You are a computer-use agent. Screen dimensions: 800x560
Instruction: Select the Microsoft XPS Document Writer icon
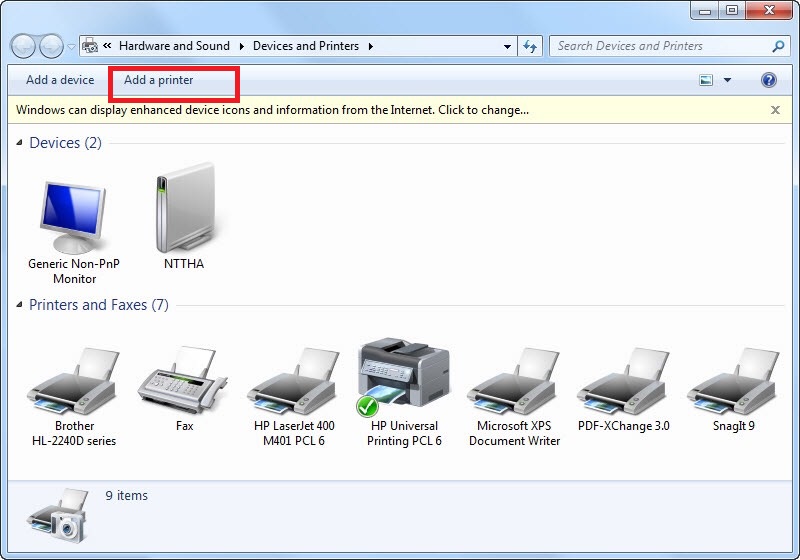(x=514, y=380)
